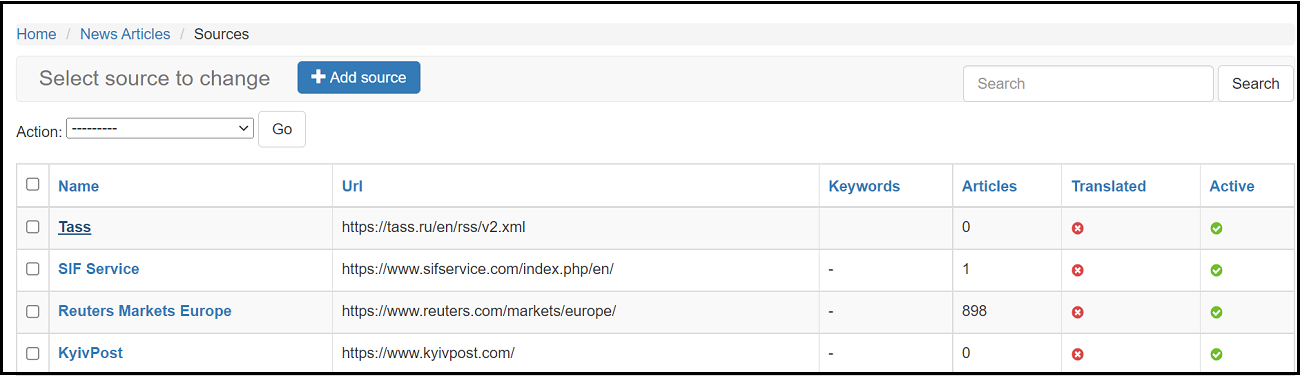The height and width of the screenshot is (376, 1300).
Task: Click Active icon for Reuters Markets Europe
Action: click(x=1216, y=312)
